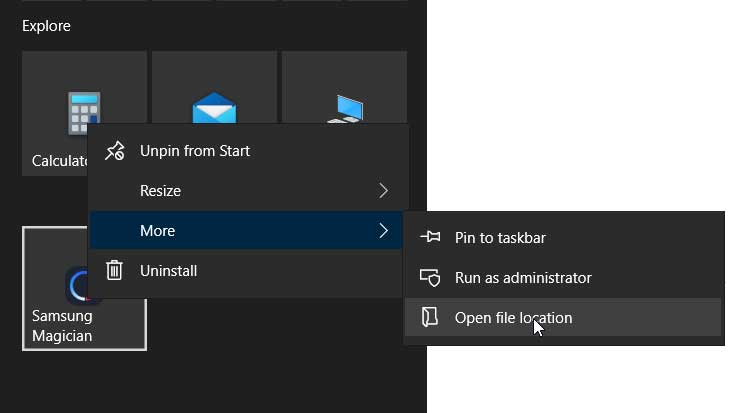Viewport: 731px width, 413px height.
Task: Click the trash can icon next to Uninstall
Action: (x=114, y=270)
